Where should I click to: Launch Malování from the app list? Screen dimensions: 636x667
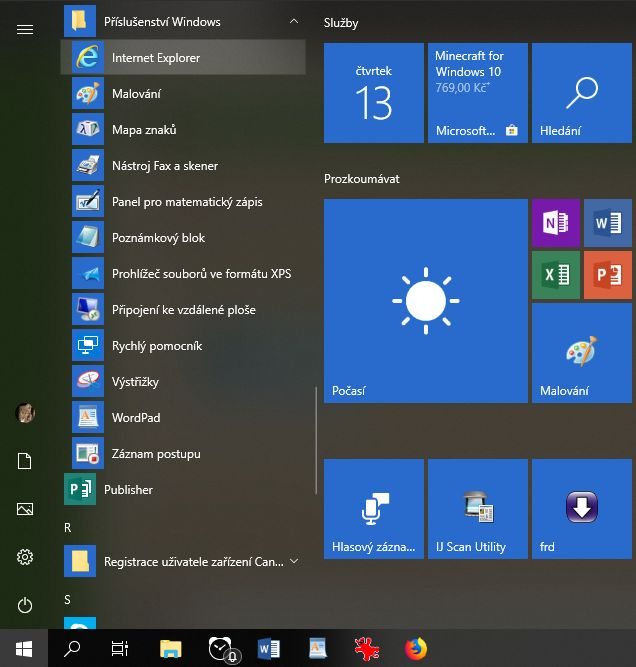[x=183, y=94]
